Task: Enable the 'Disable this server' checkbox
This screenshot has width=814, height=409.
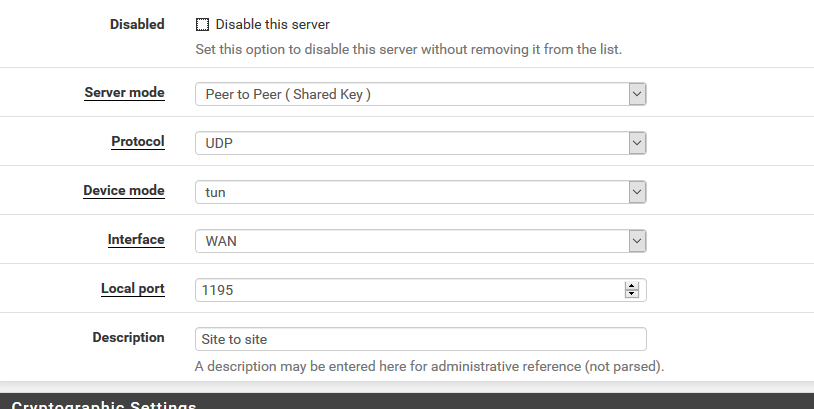Action: [203, 24]
